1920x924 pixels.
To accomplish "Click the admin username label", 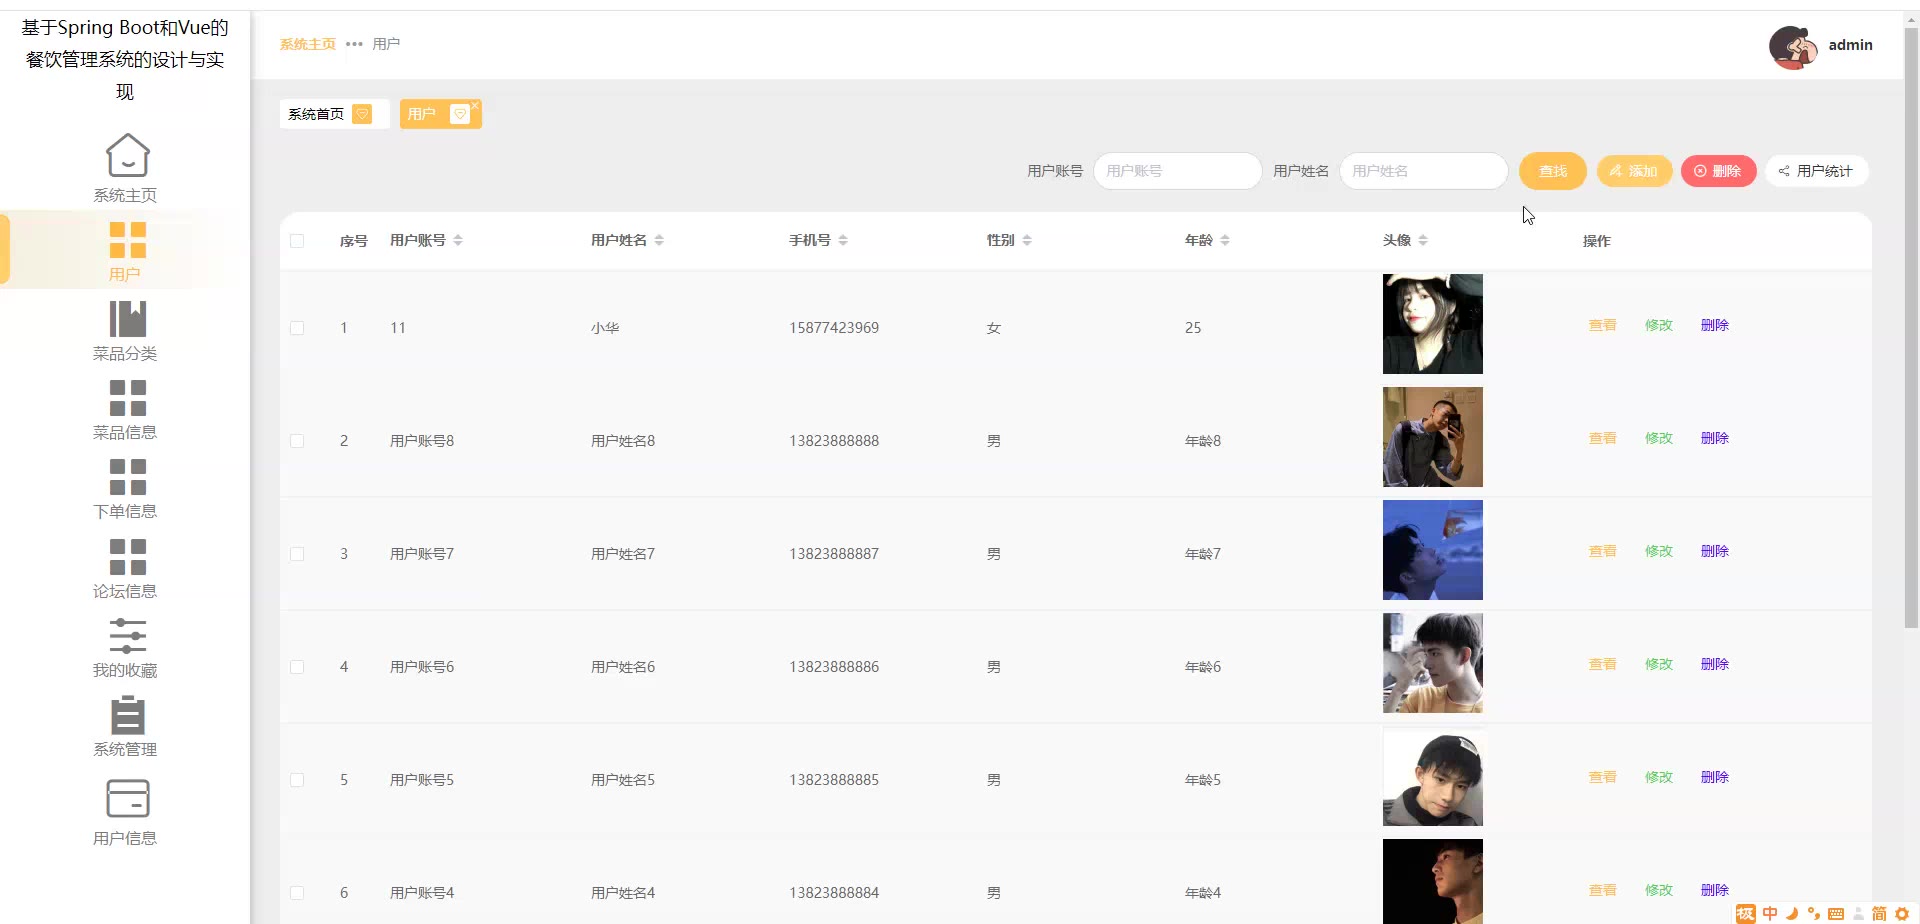I will tap(1850, 45).
